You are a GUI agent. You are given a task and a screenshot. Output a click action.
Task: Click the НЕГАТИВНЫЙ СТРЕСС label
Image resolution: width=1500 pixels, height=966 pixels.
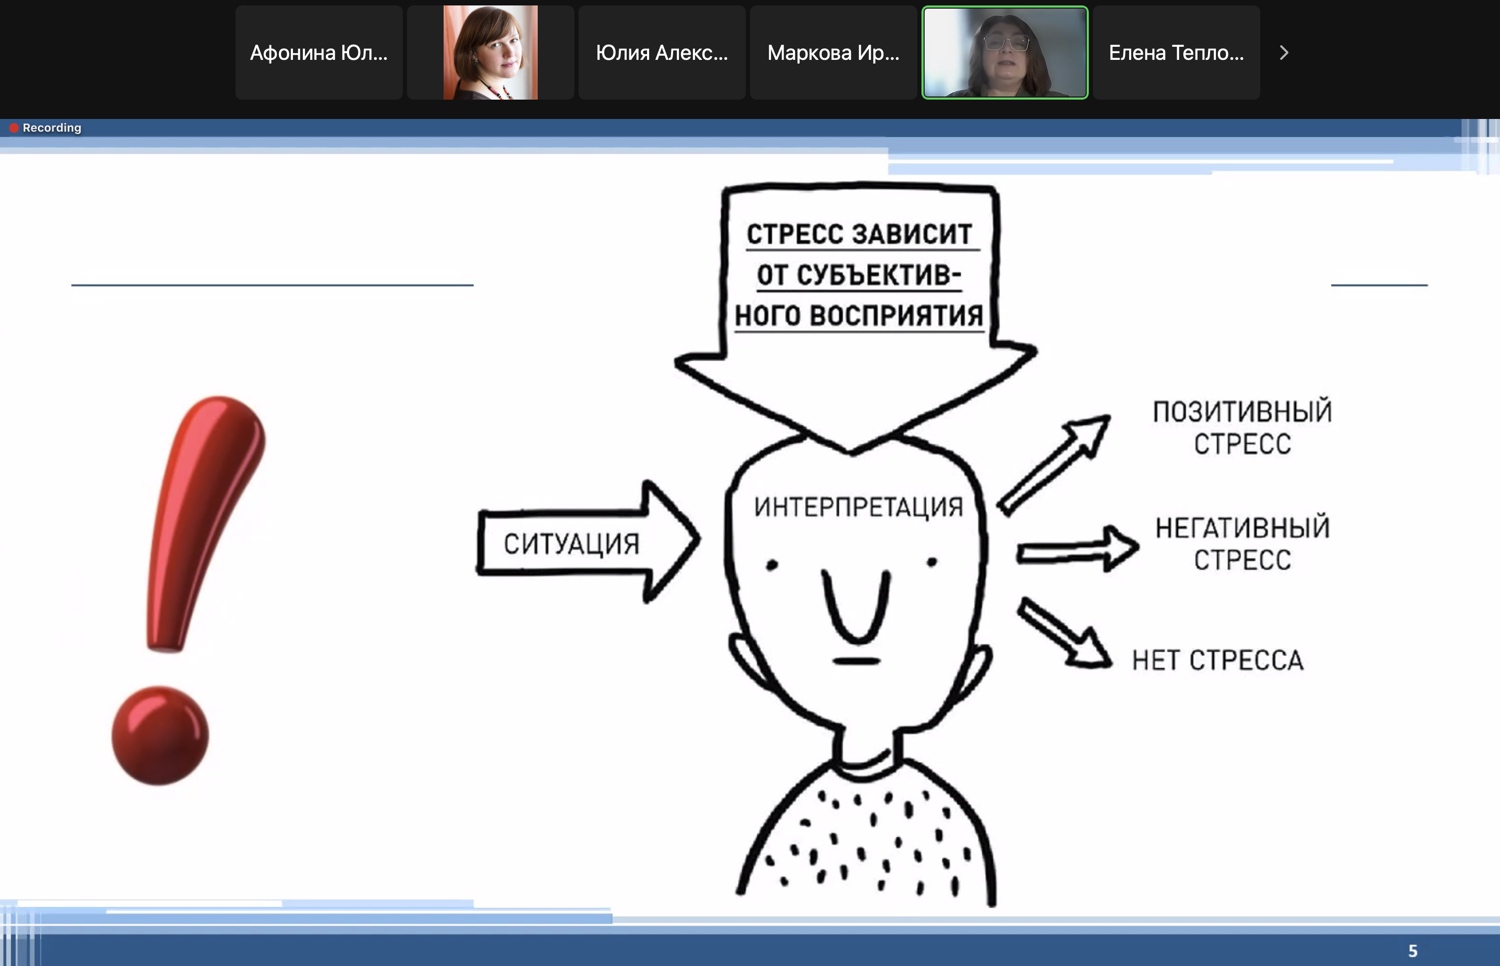click(x=1242, y=544)
